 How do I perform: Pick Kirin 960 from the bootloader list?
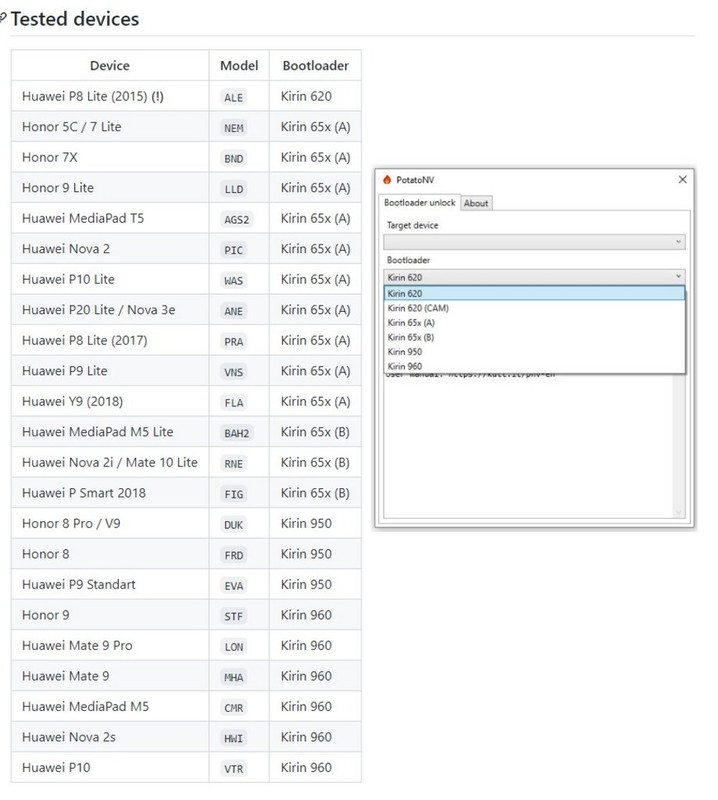tap(534, 366)
